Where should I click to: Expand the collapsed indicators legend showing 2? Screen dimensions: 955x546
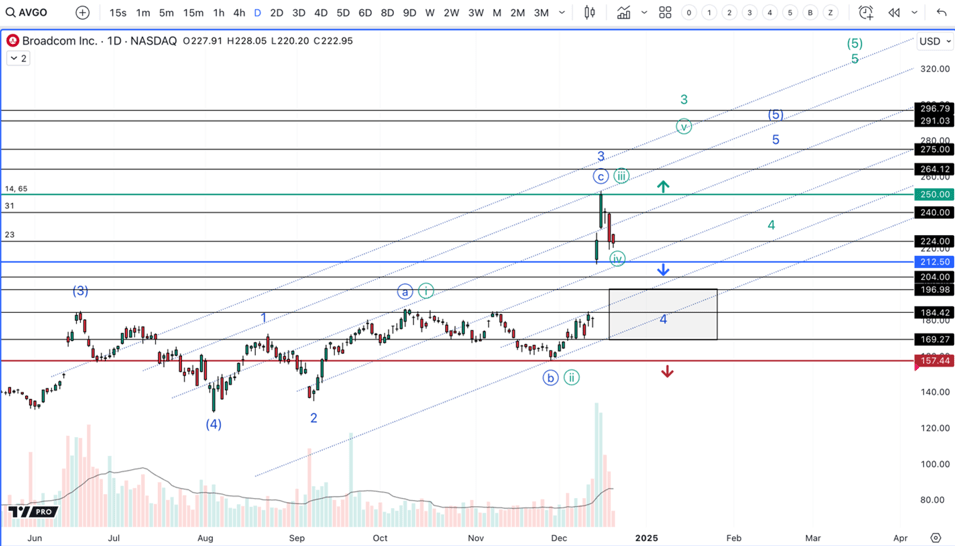click(x=18, y=58)
